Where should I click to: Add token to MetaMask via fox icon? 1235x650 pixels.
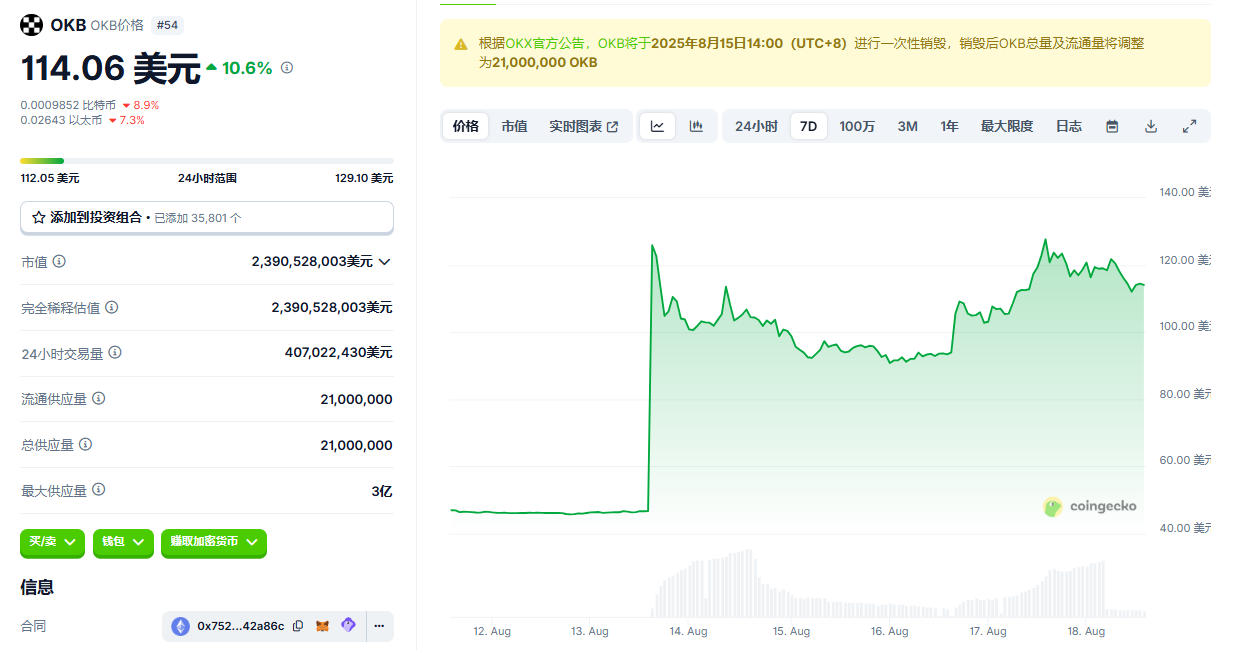[x=324, y=625]
